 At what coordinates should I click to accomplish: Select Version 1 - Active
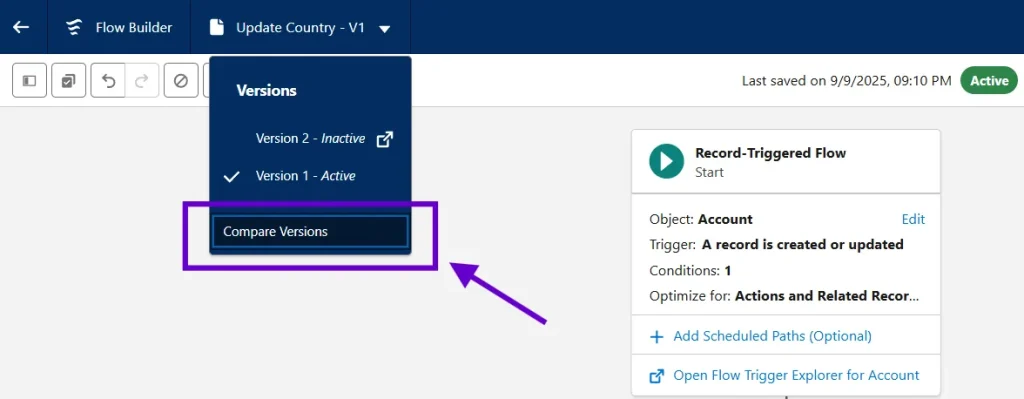(x=306, y=176)
